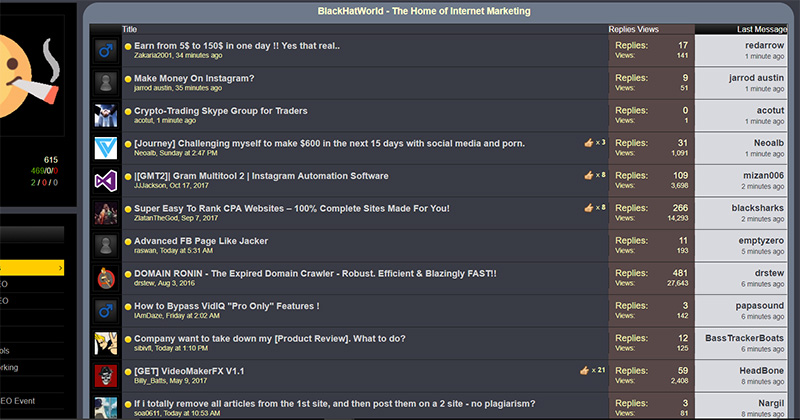Sort by Last Message column header
800x420 pixels.
[x=761, y=30]
